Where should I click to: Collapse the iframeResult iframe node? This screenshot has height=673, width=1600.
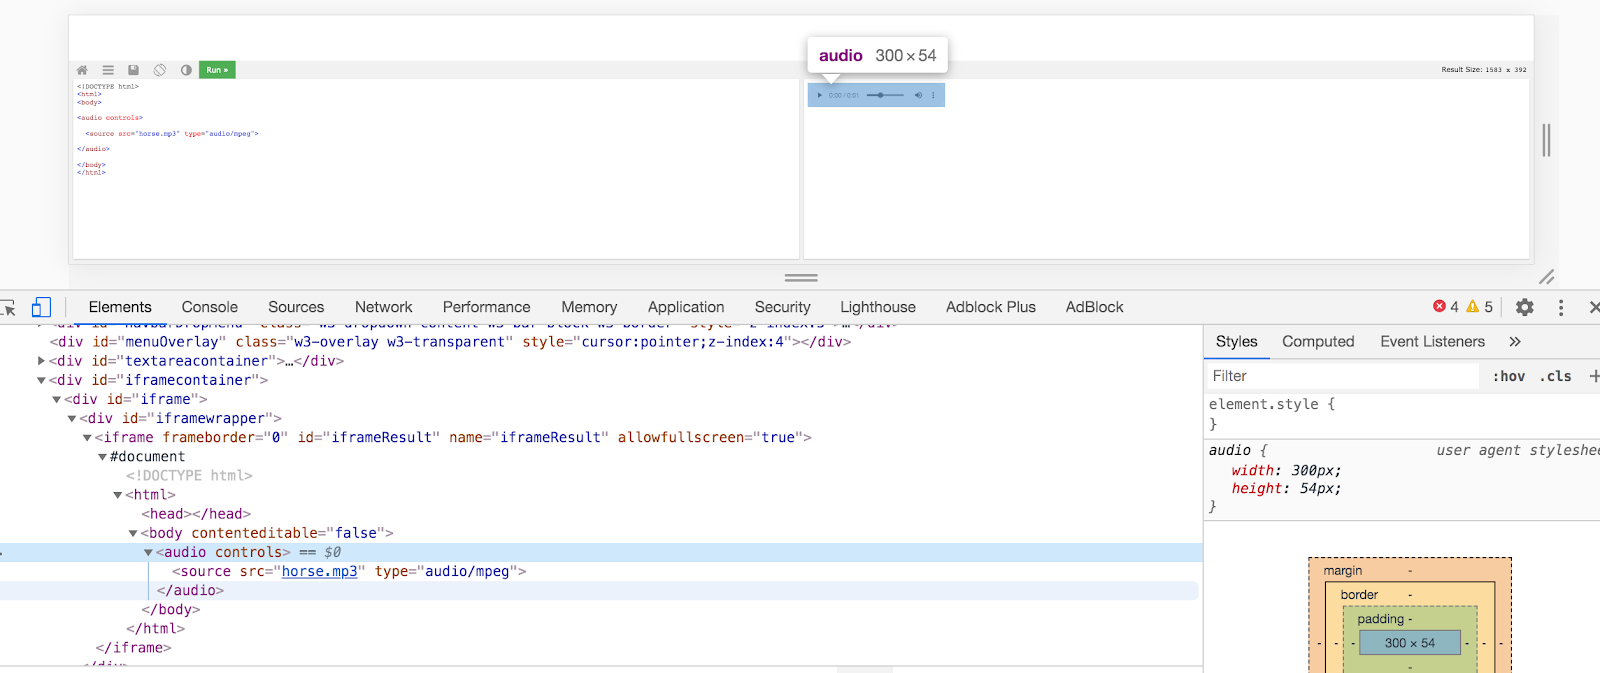point(87,437)
